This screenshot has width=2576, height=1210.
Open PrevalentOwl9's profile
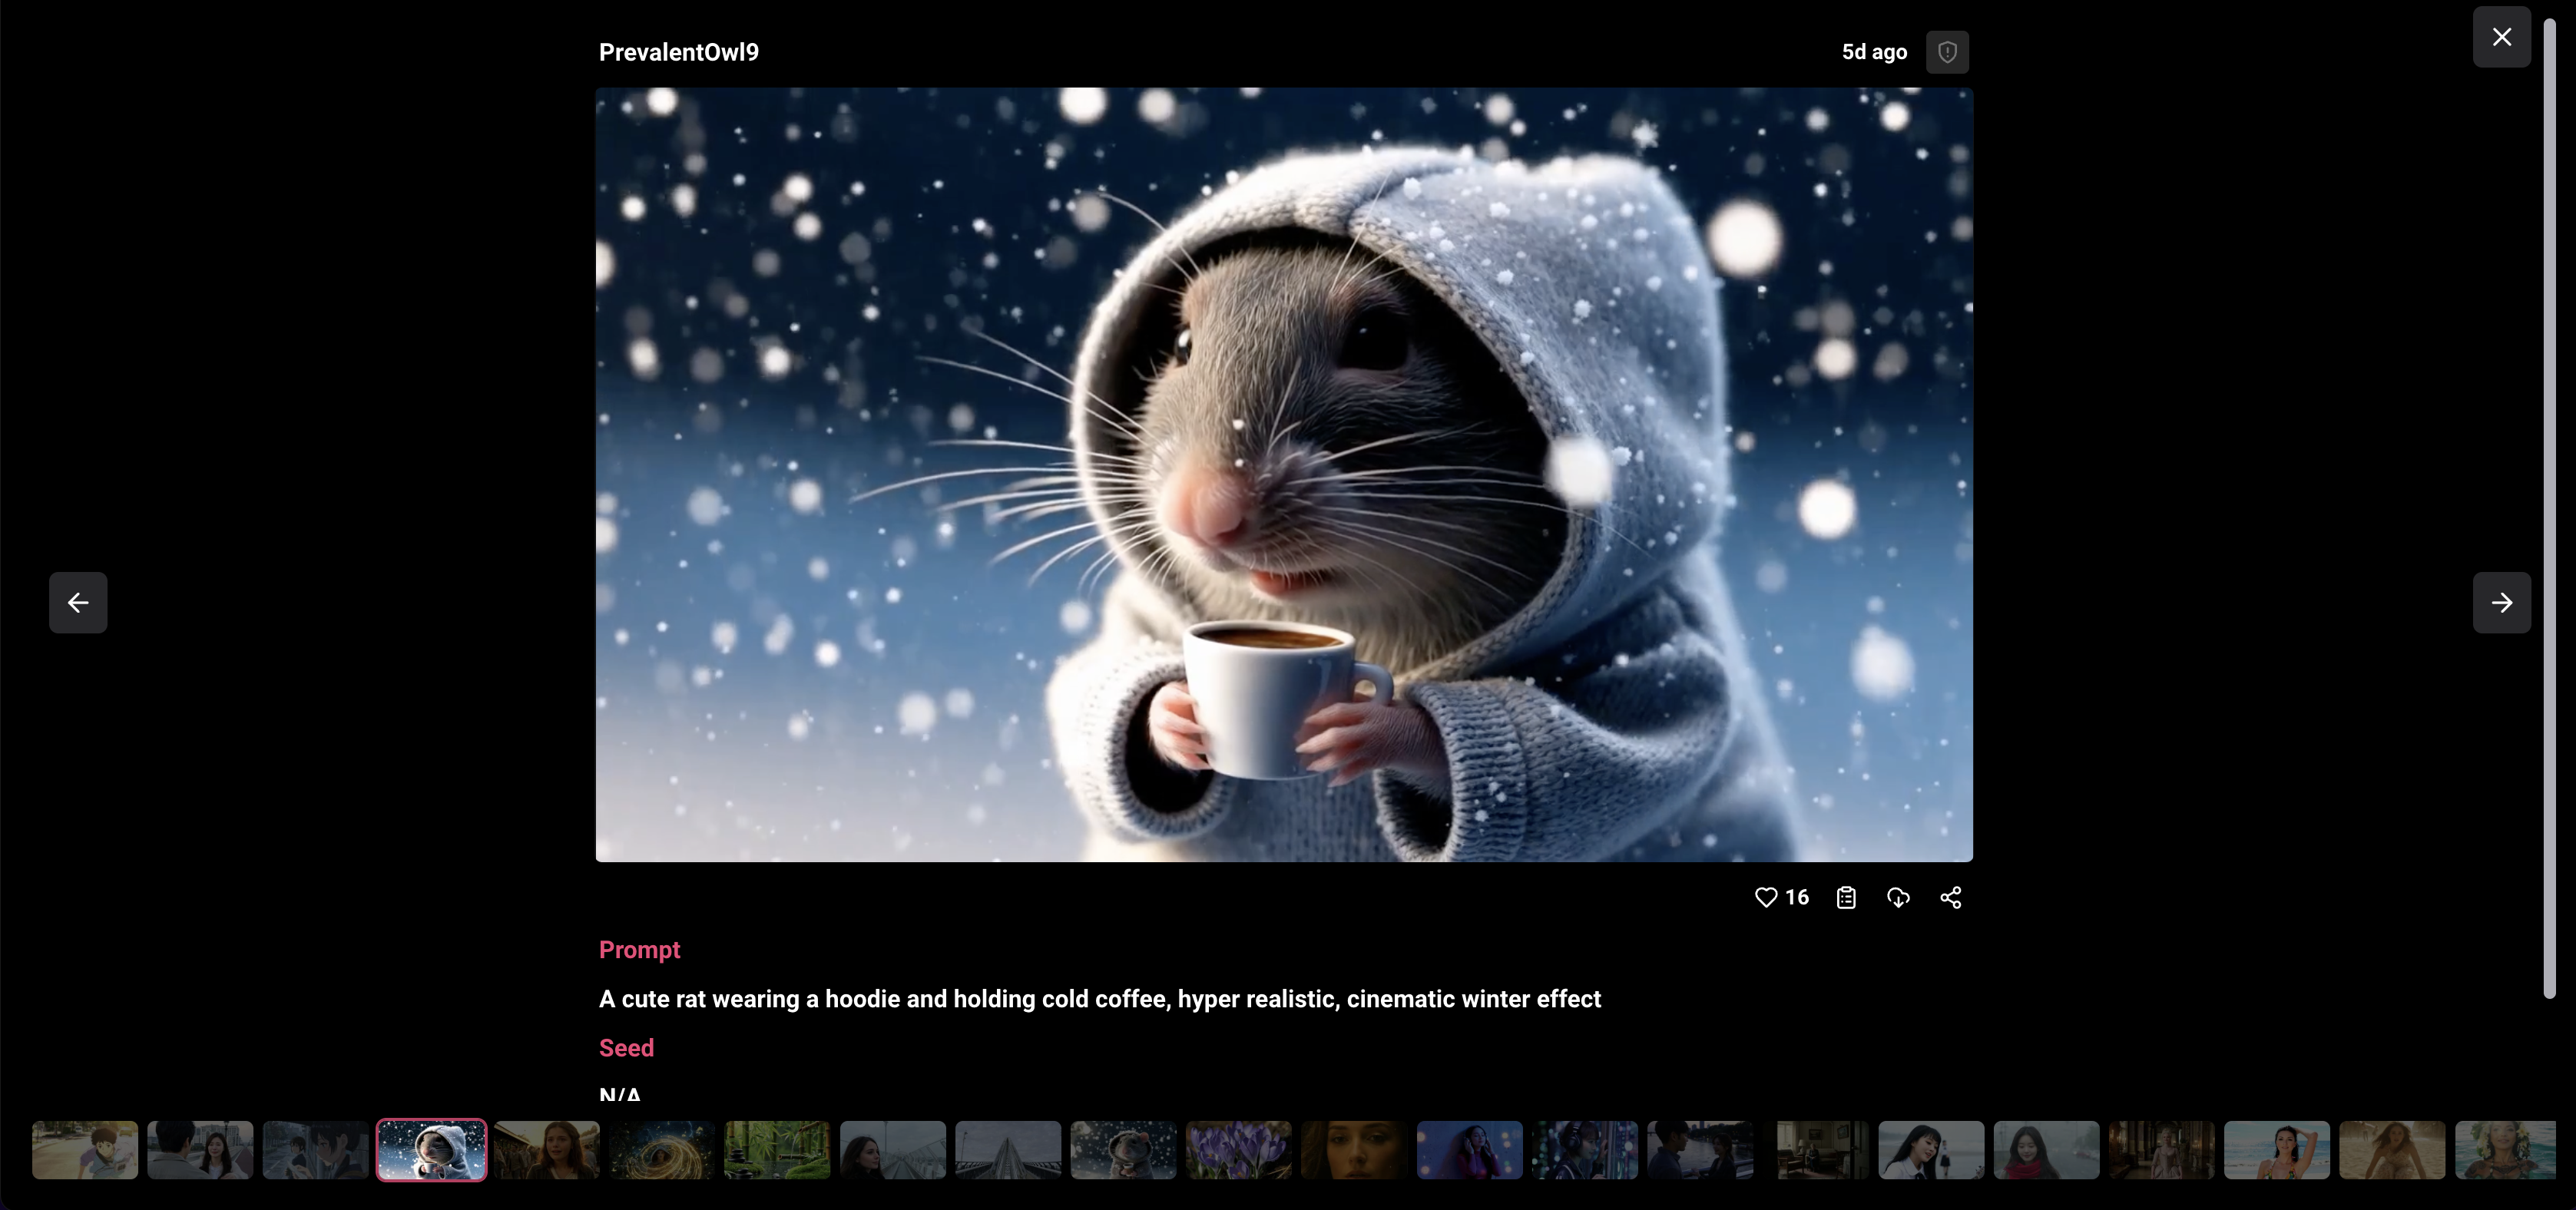coord(678,52)
